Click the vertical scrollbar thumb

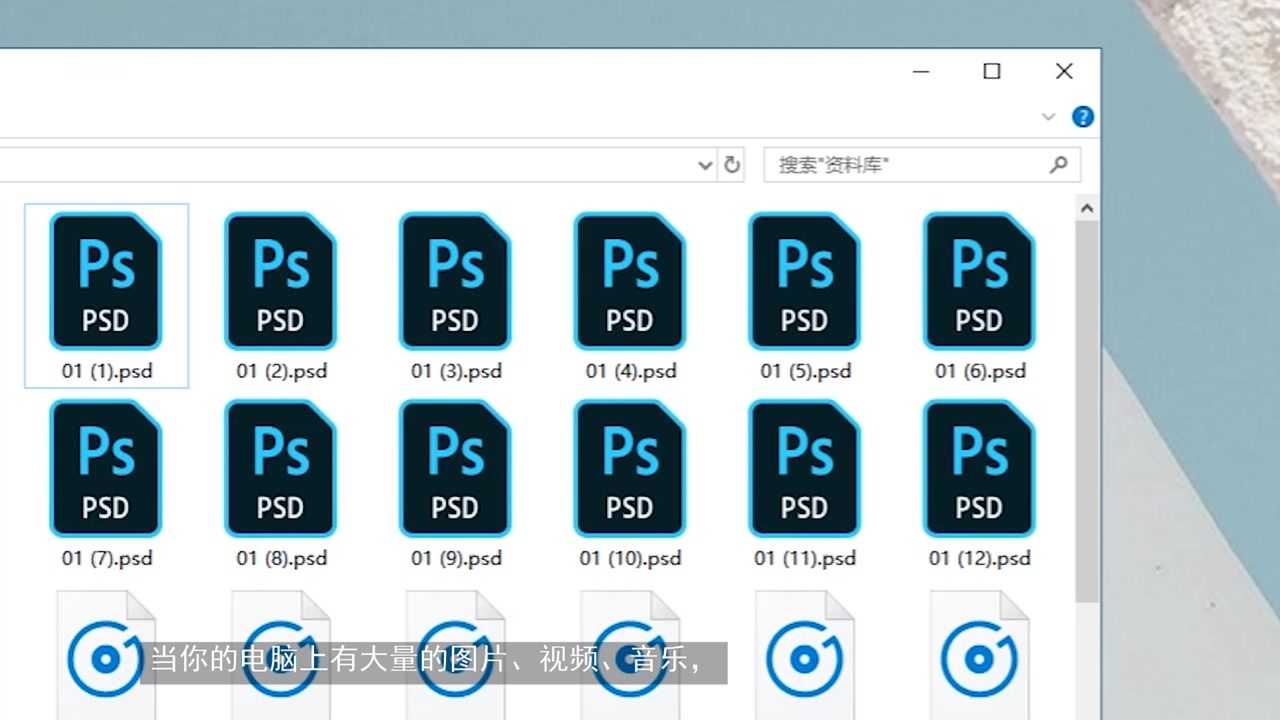[1087, 412]
